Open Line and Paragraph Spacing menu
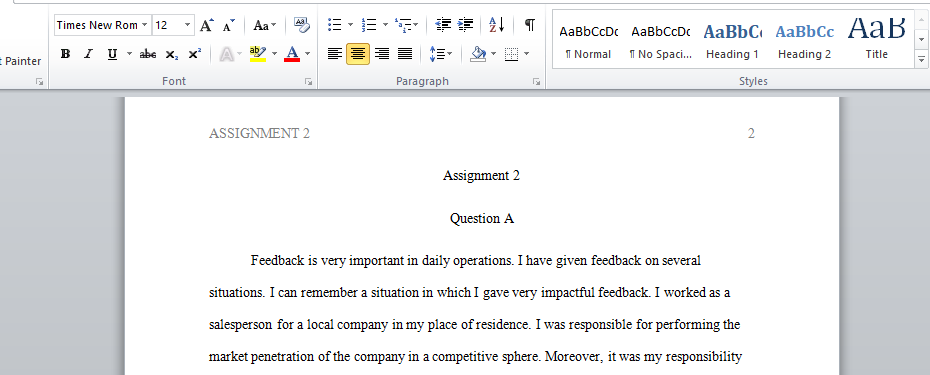 click(441, 54)
